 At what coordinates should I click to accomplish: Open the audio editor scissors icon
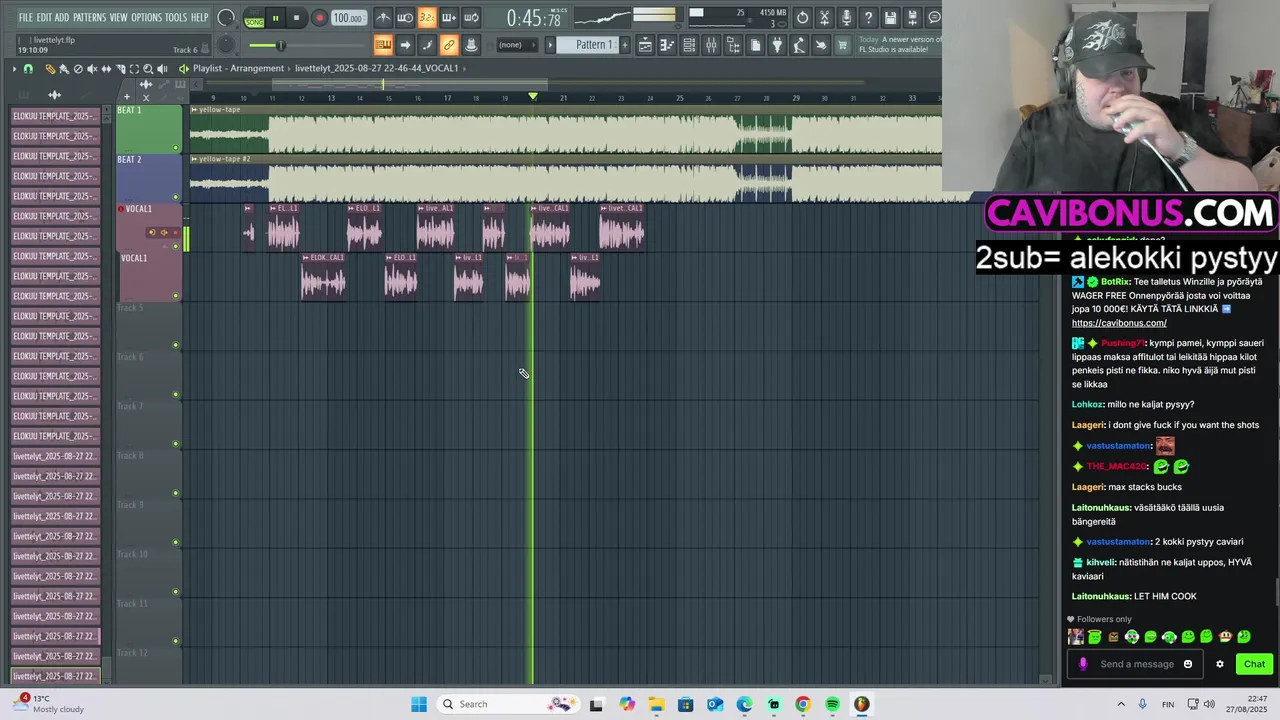(x=824, y=18)
